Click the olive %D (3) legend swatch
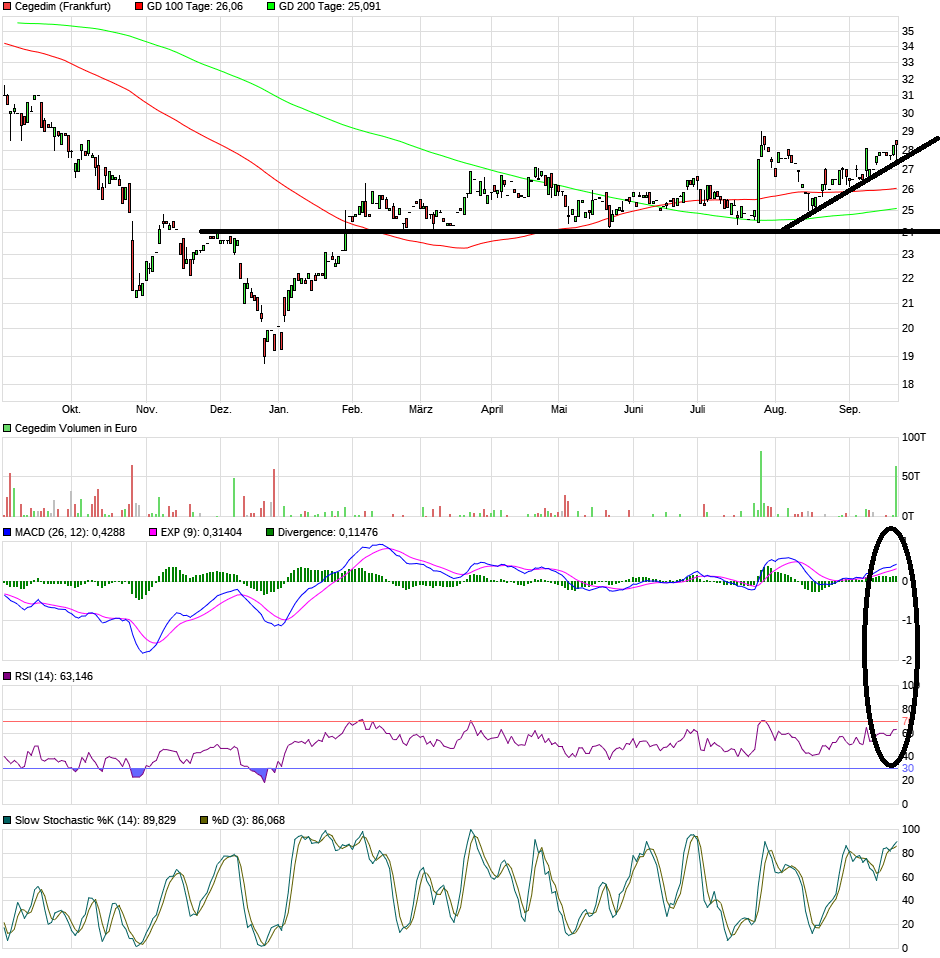 pyautogui.click(x=205, y=820)
